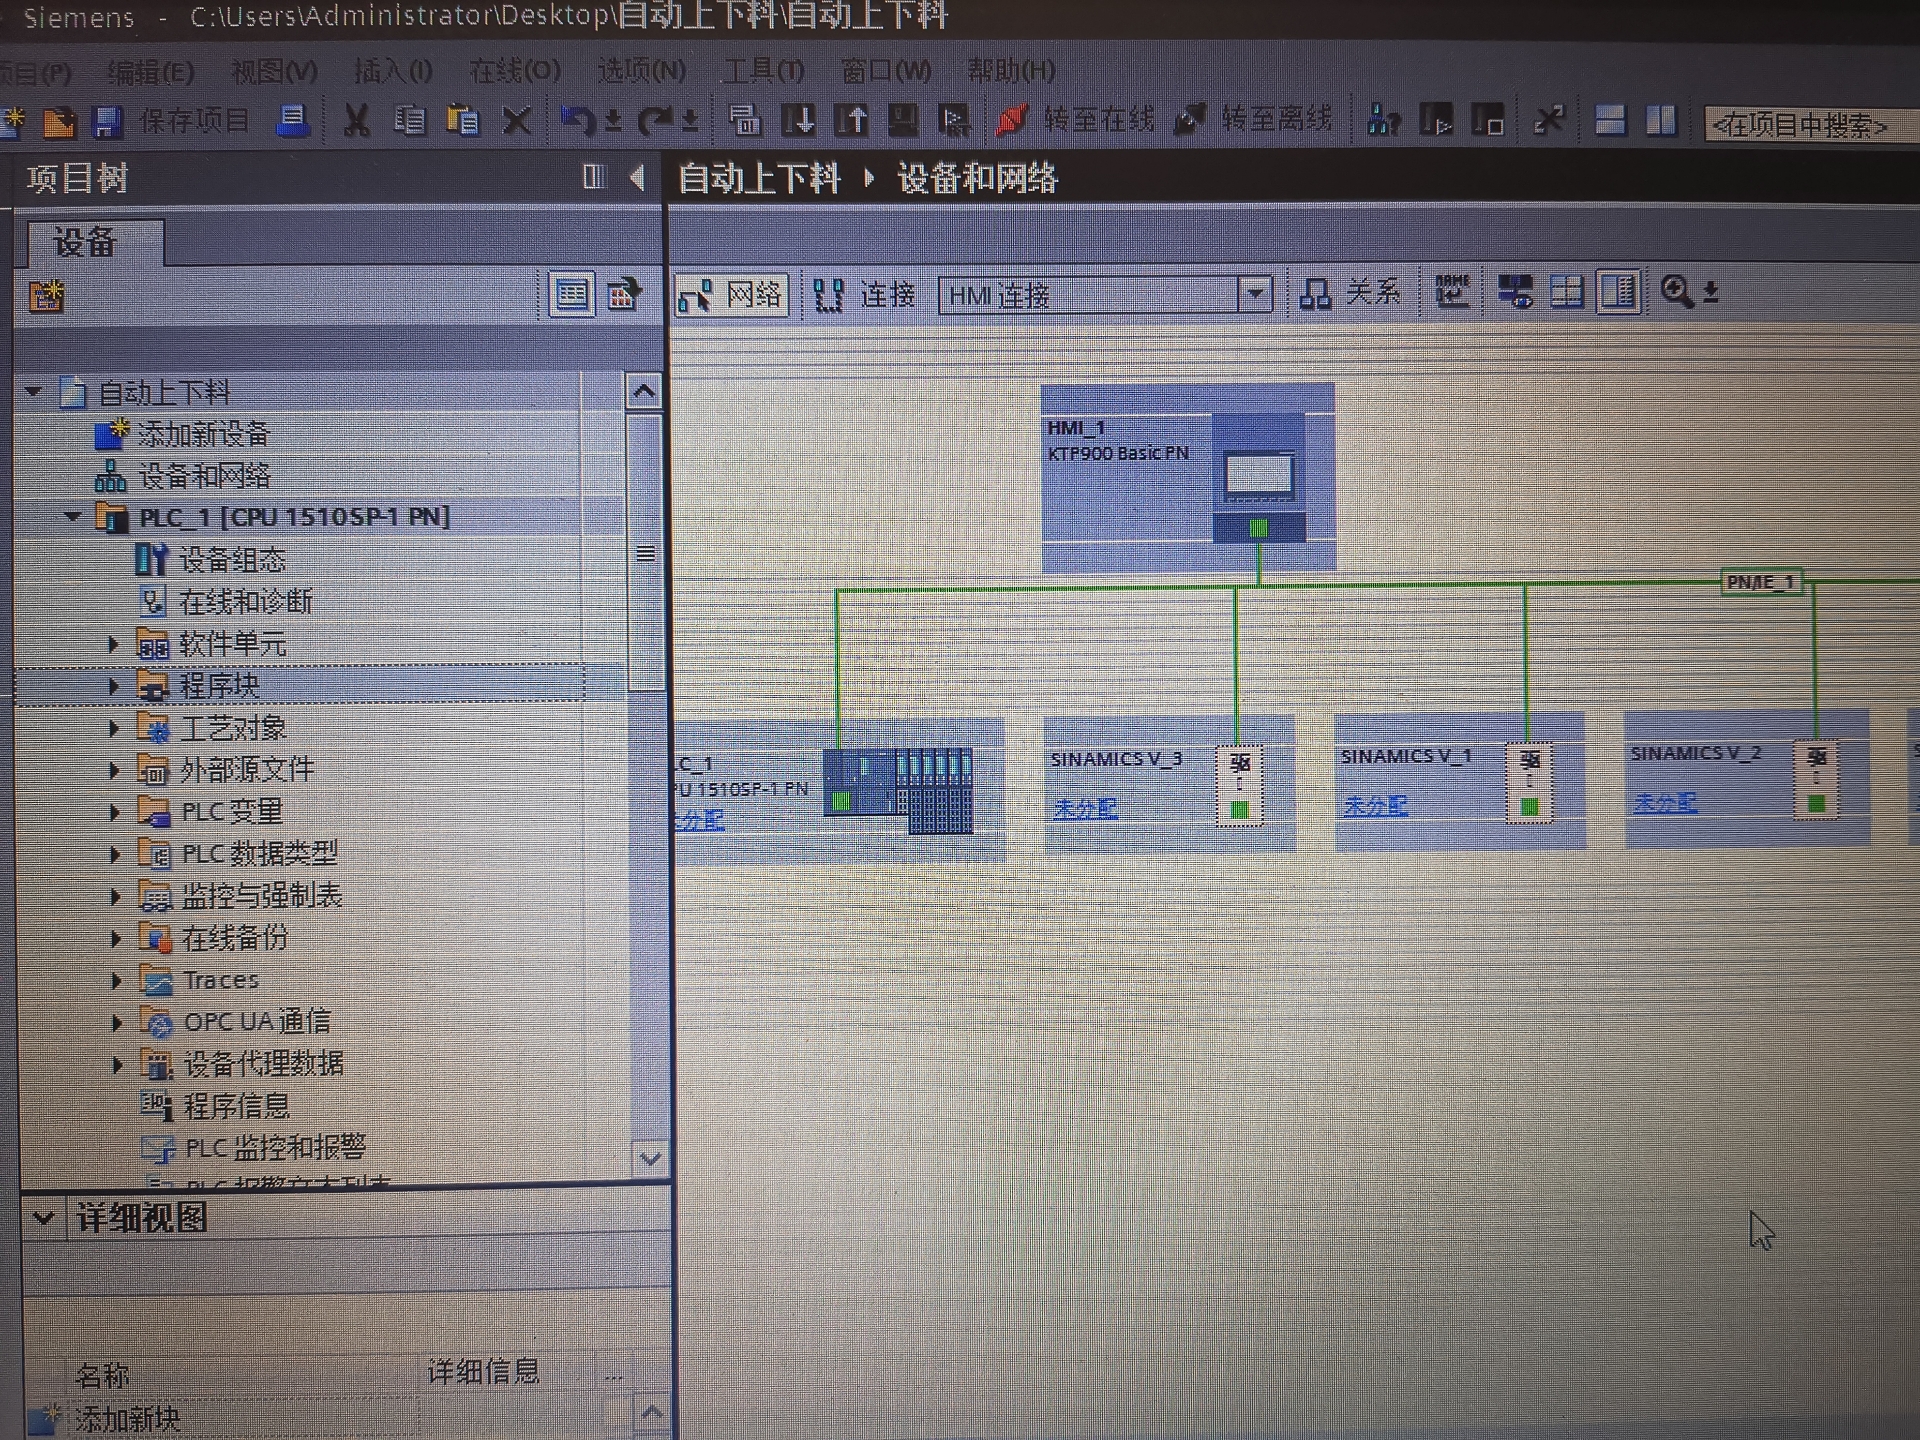The image size is (1920, 1440).
Task: Open the 在线(O) menu
Action: 515,71
